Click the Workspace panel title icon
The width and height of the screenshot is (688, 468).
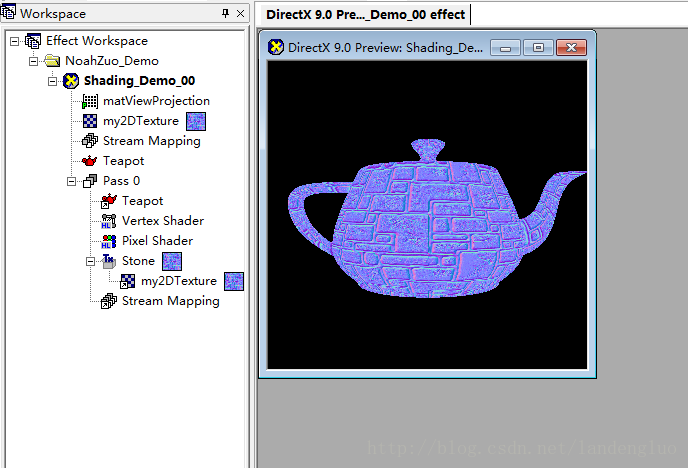[x=8, y=12]
